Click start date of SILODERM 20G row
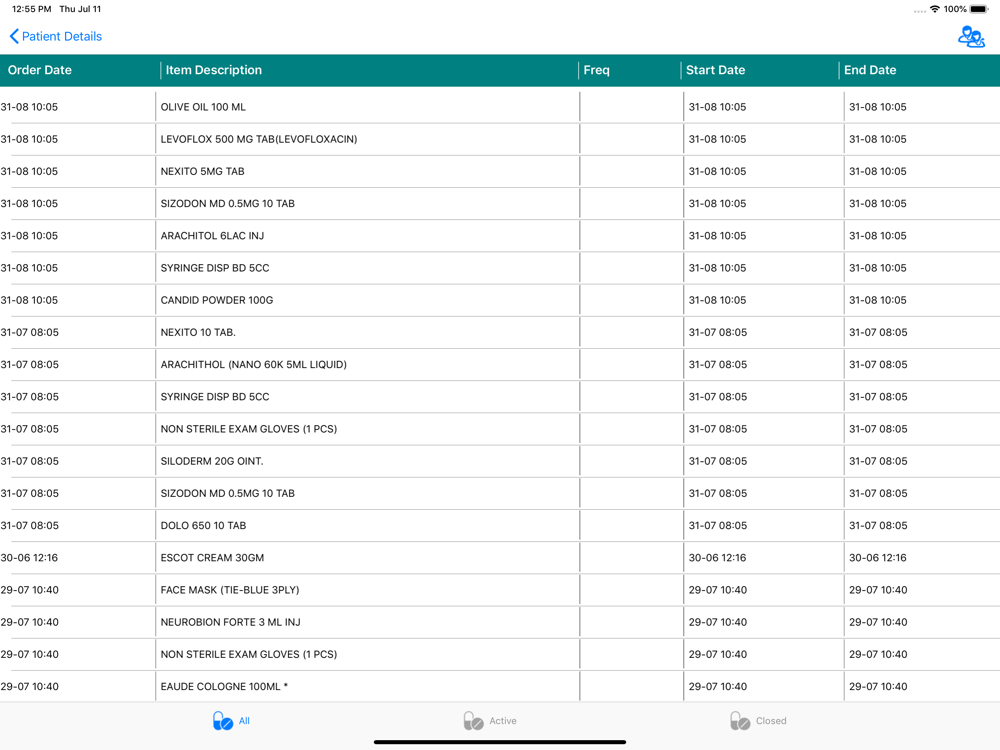 [717, 461]
